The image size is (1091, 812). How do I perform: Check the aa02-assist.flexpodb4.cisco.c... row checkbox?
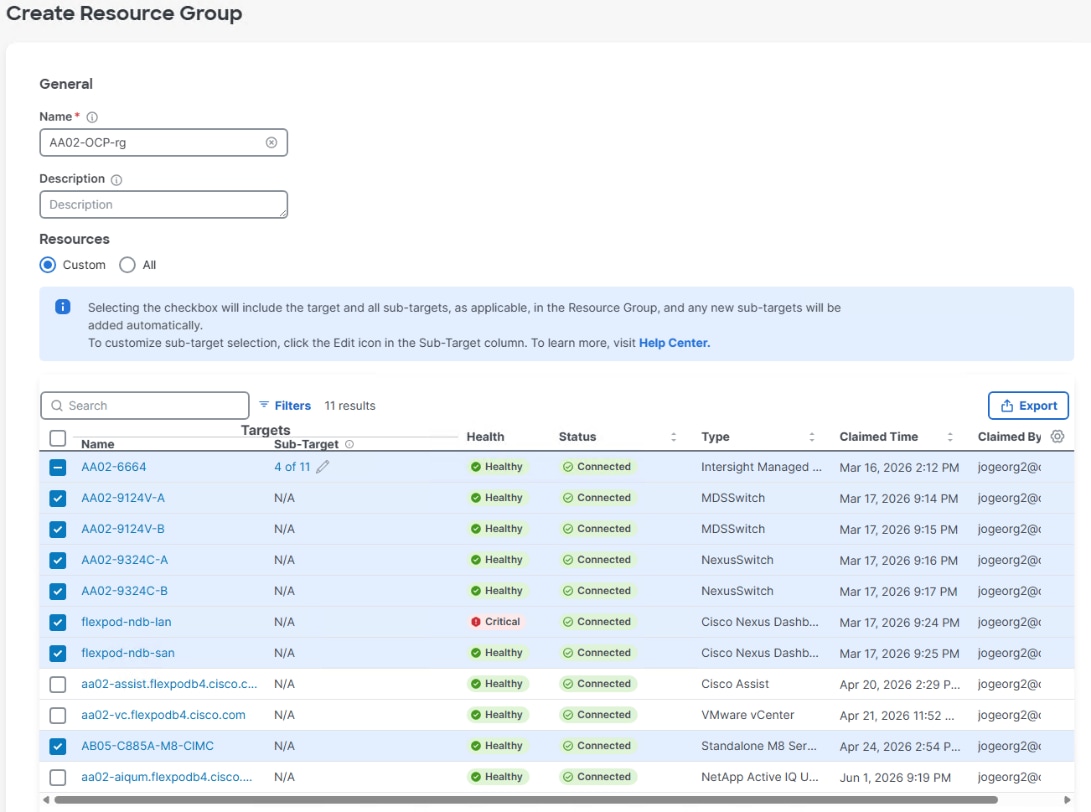(58, 685)
